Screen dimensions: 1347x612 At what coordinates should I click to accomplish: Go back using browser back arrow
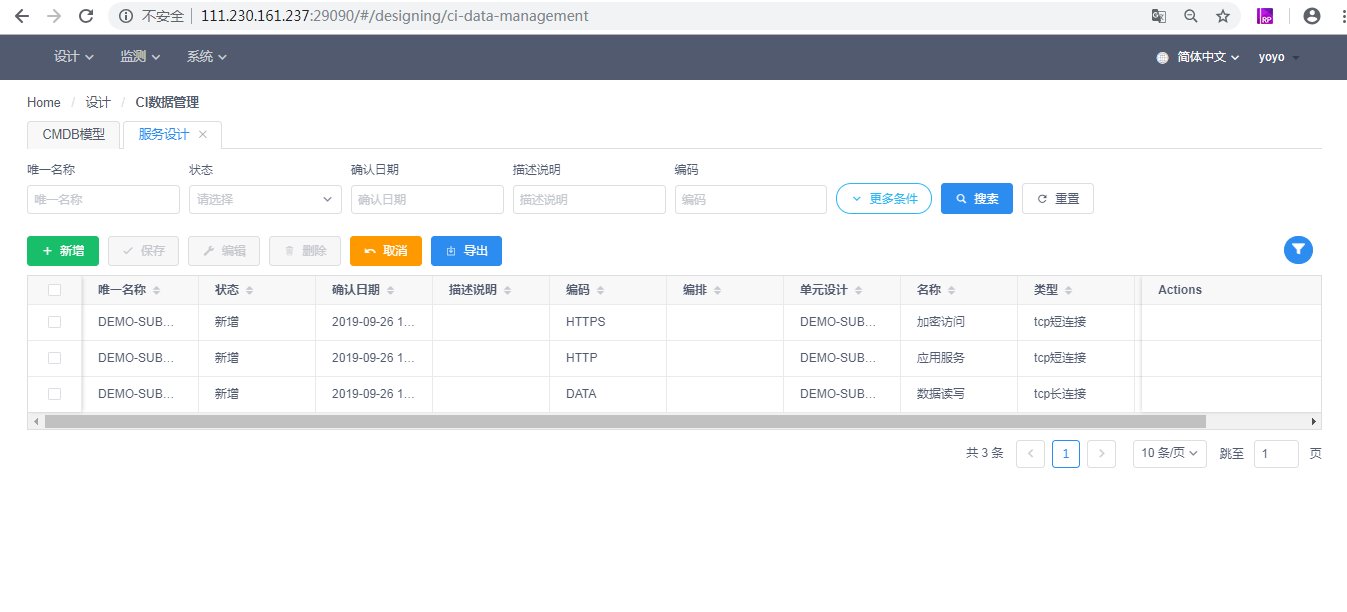click(x=21, y=16)
